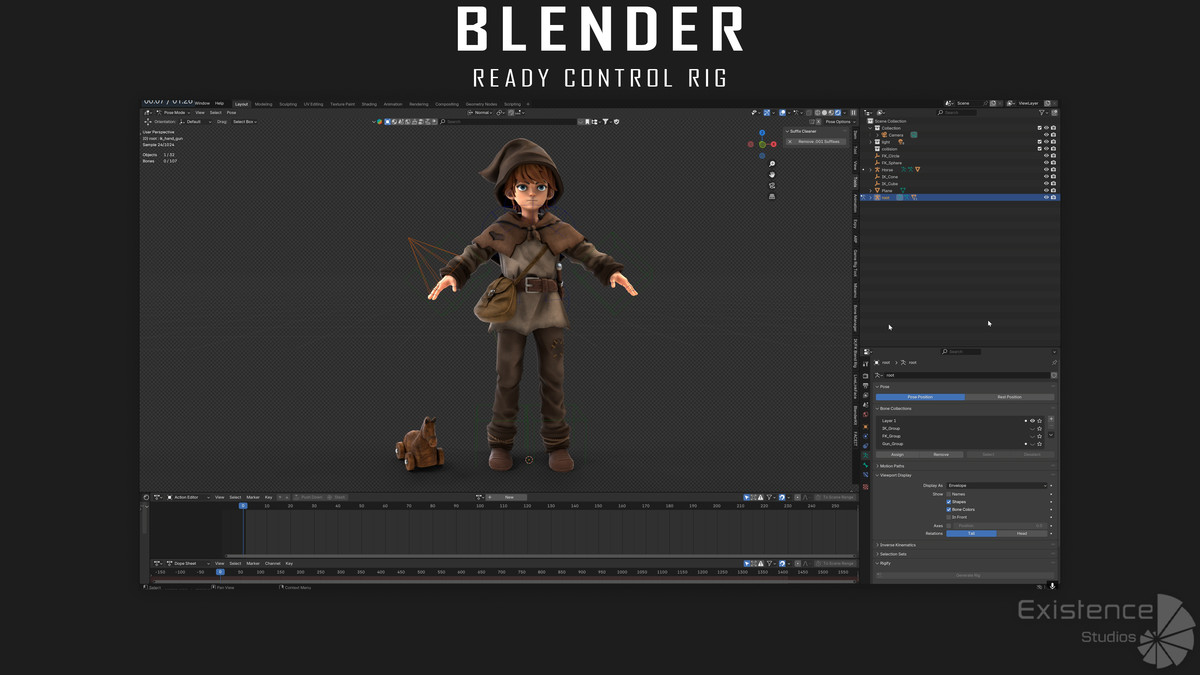
Task: Click frame 100 on the timeline ruler
Action: click(x=480, y=506)
